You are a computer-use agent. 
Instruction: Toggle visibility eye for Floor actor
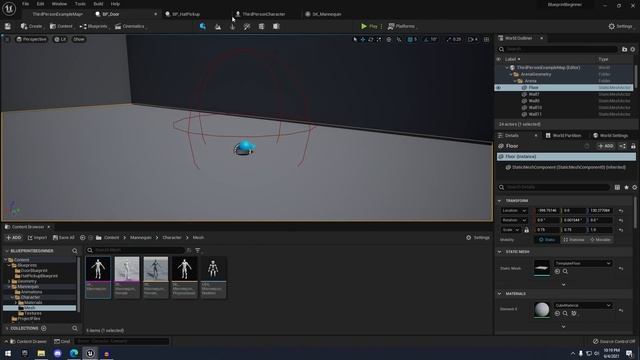pyautogui.click(x=498, y=87)
